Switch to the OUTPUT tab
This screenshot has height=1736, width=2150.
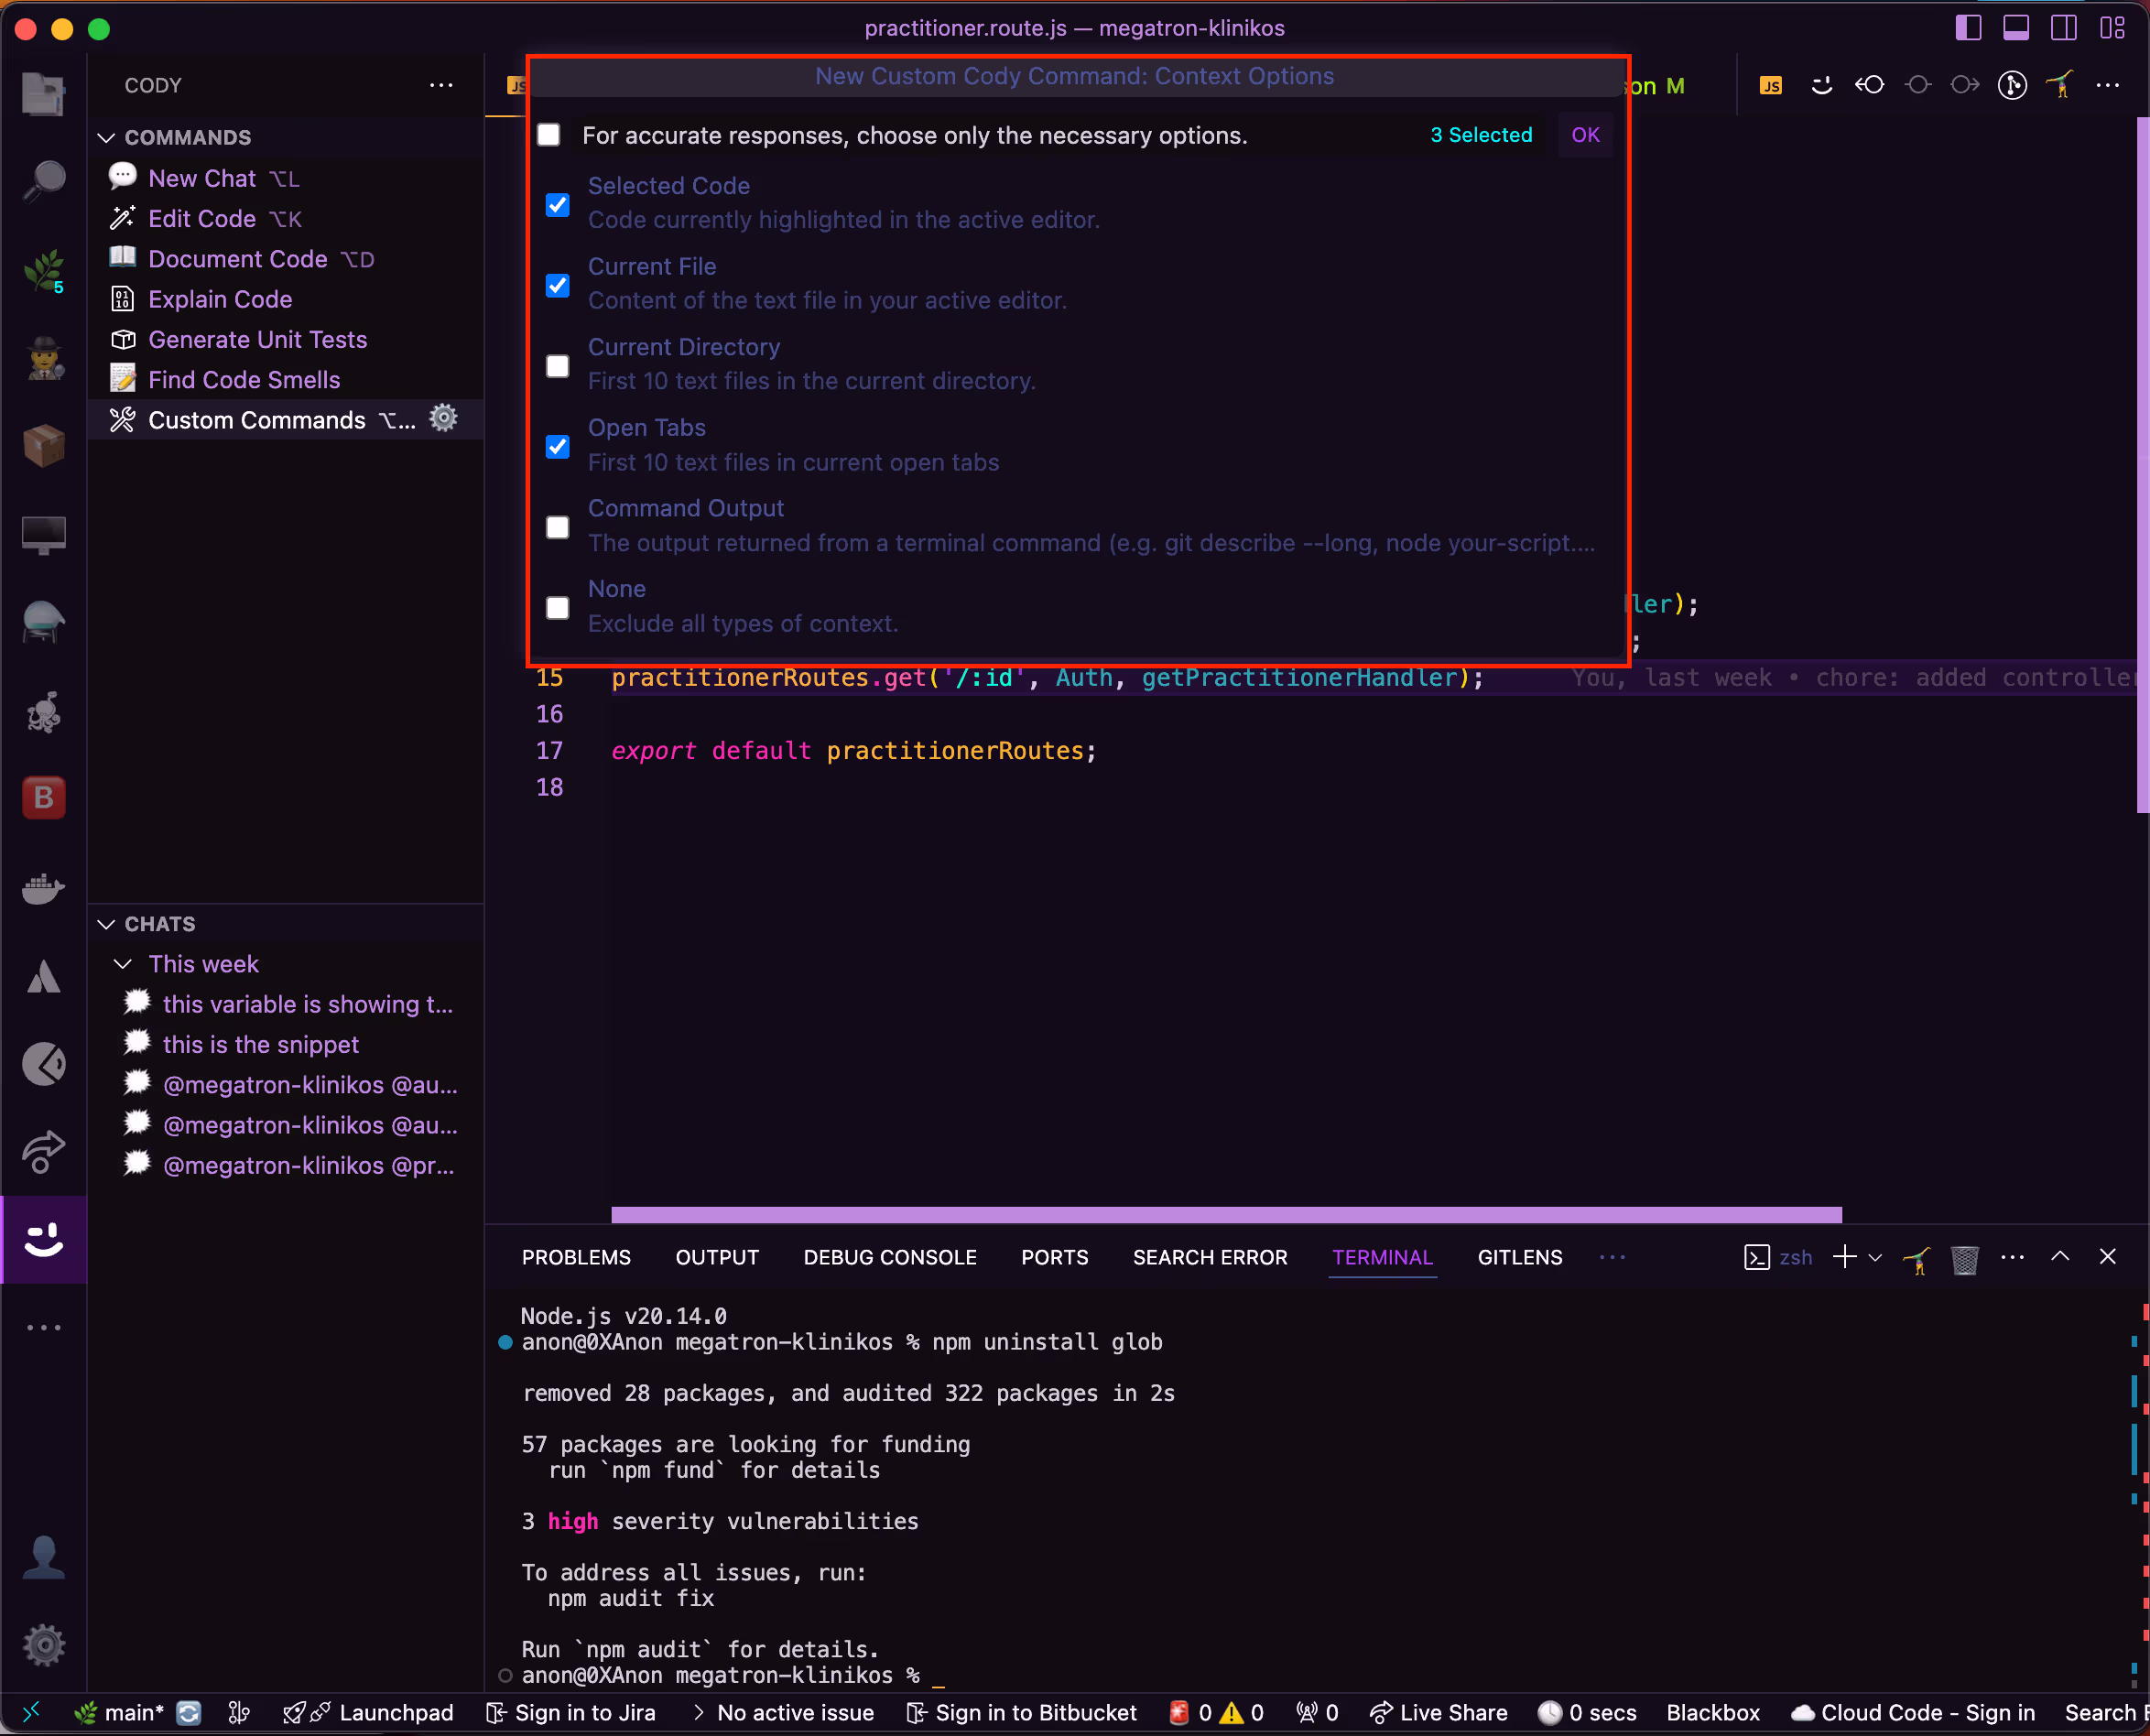coord(717,1258)
